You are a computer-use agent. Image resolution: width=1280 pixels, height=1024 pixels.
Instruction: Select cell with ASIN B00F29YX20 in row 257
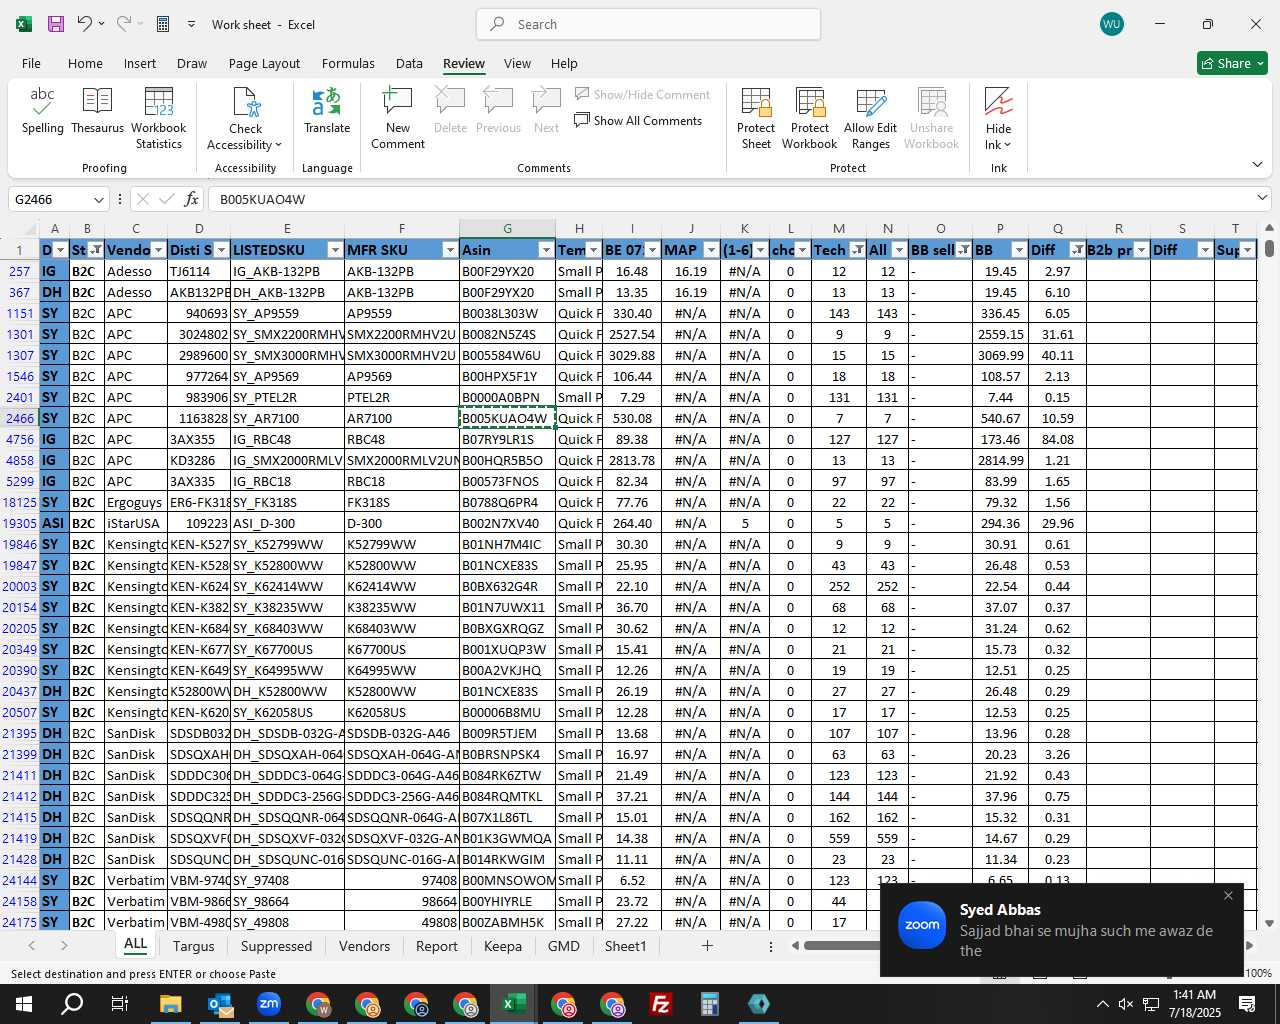coord(507,271)
